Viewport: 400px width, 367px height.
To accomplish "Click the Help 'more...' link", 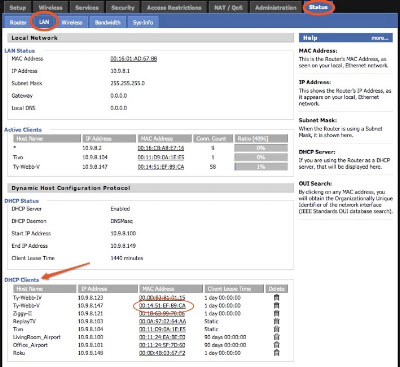I will tap(380, 38).
